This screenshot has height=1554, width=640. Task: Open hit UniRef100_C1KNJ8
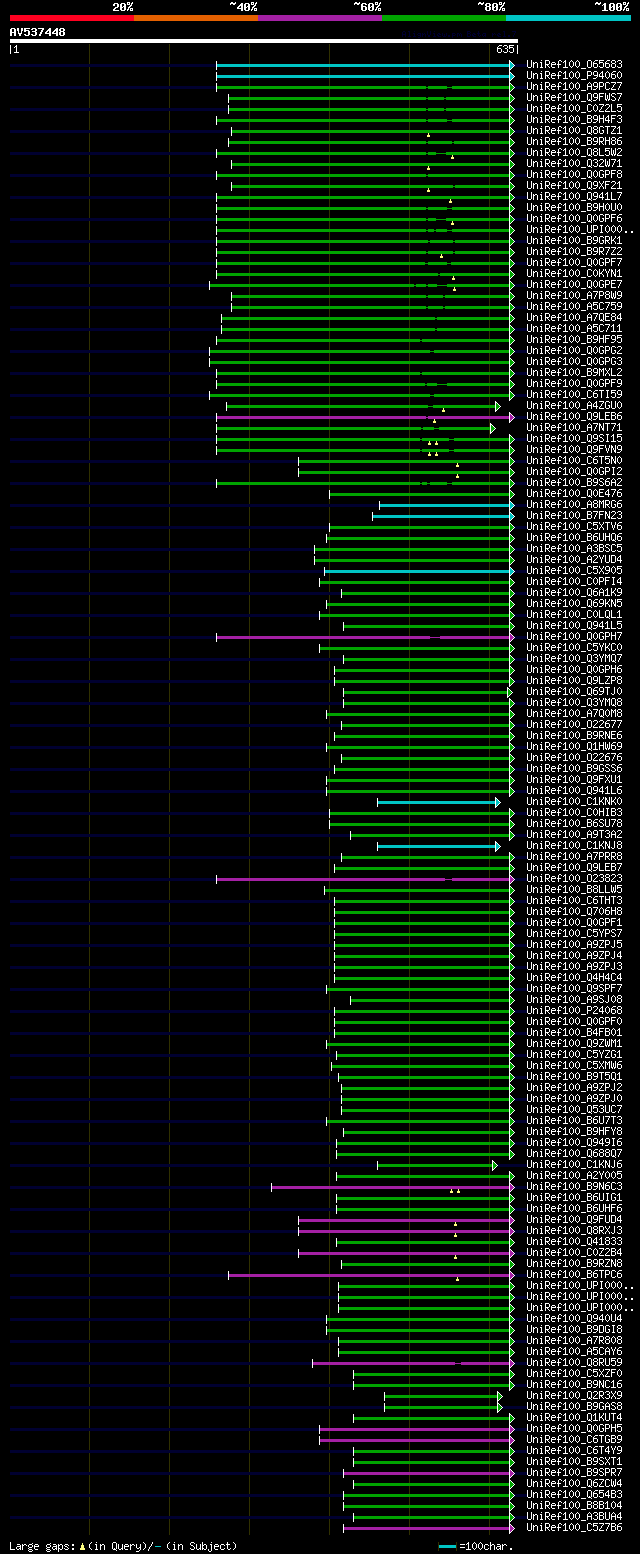[x=574, y=845]
